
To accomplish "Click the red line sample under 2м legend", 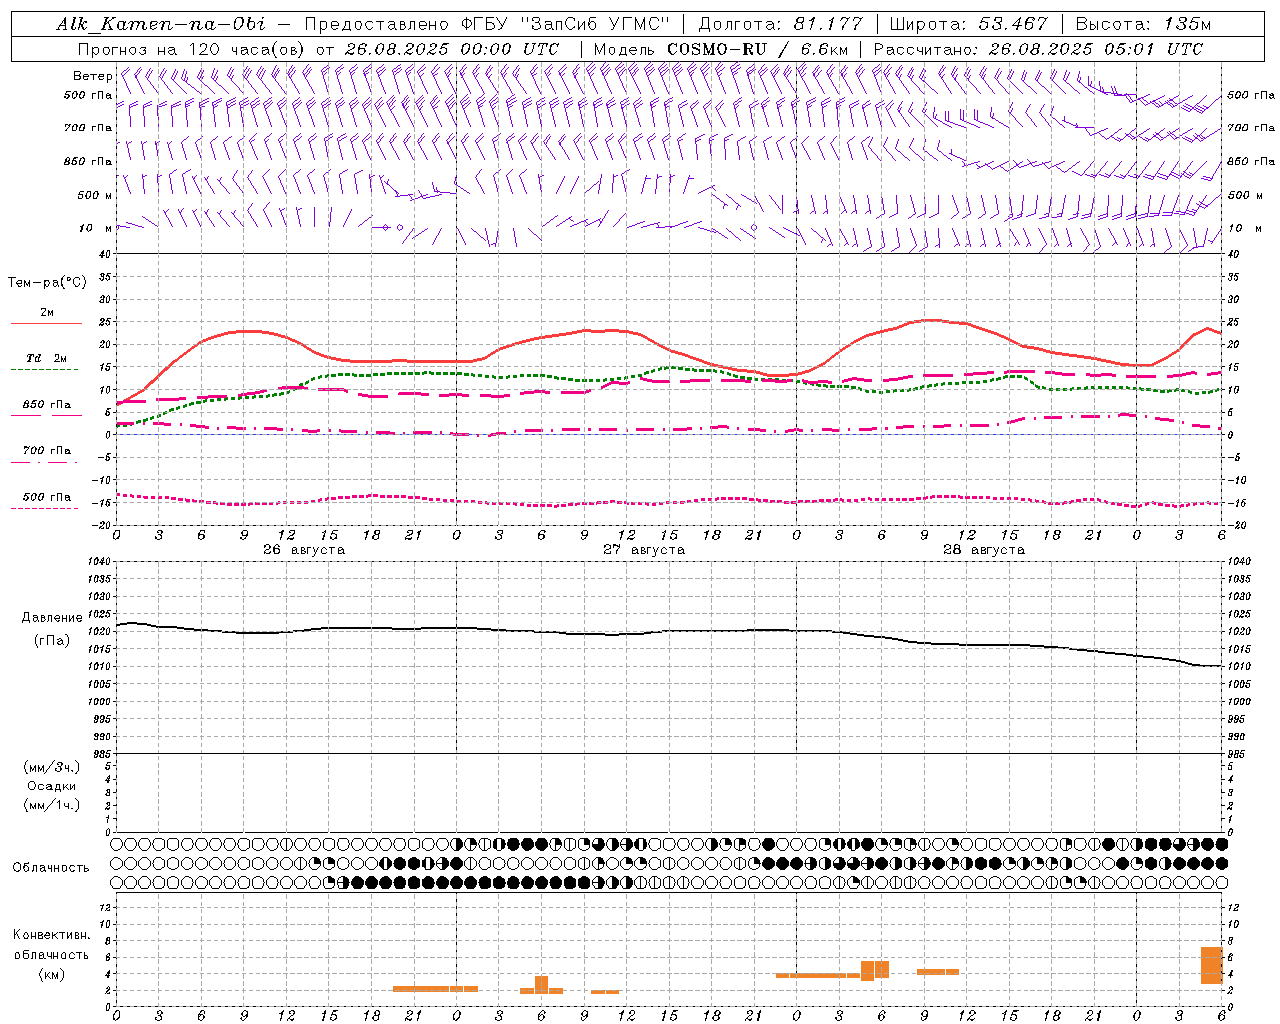I will coord(46,323).
